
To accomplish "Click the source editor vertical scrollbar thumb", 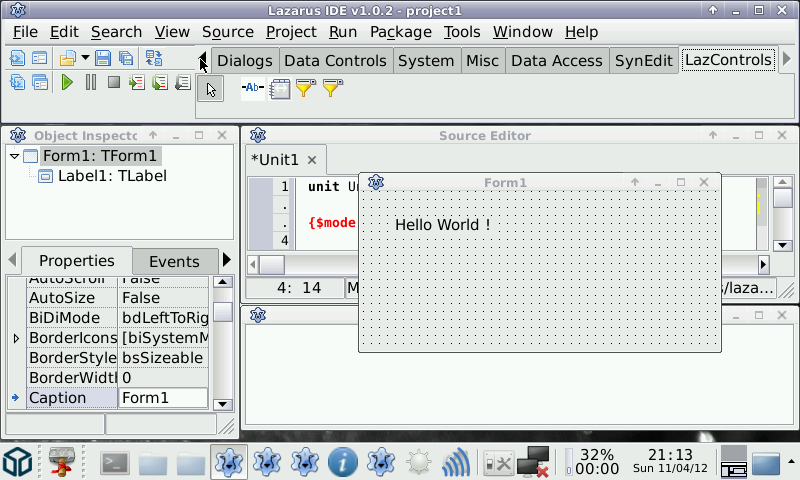I will [782, 198].
